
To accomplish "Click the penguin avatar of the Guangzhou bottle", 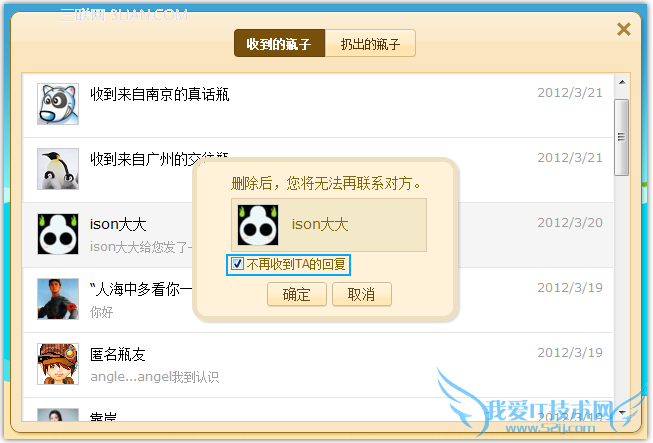I will click(x=58, y=169).
